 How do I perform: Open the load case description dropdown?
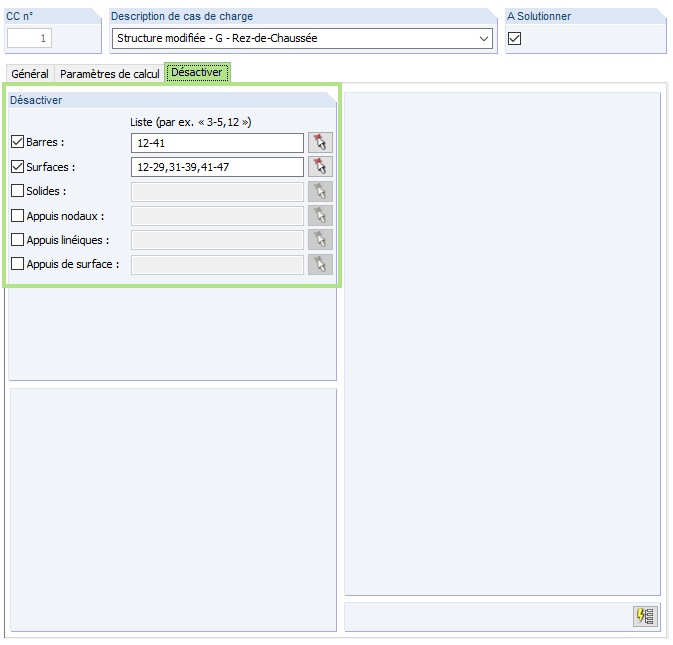point(484,39)
